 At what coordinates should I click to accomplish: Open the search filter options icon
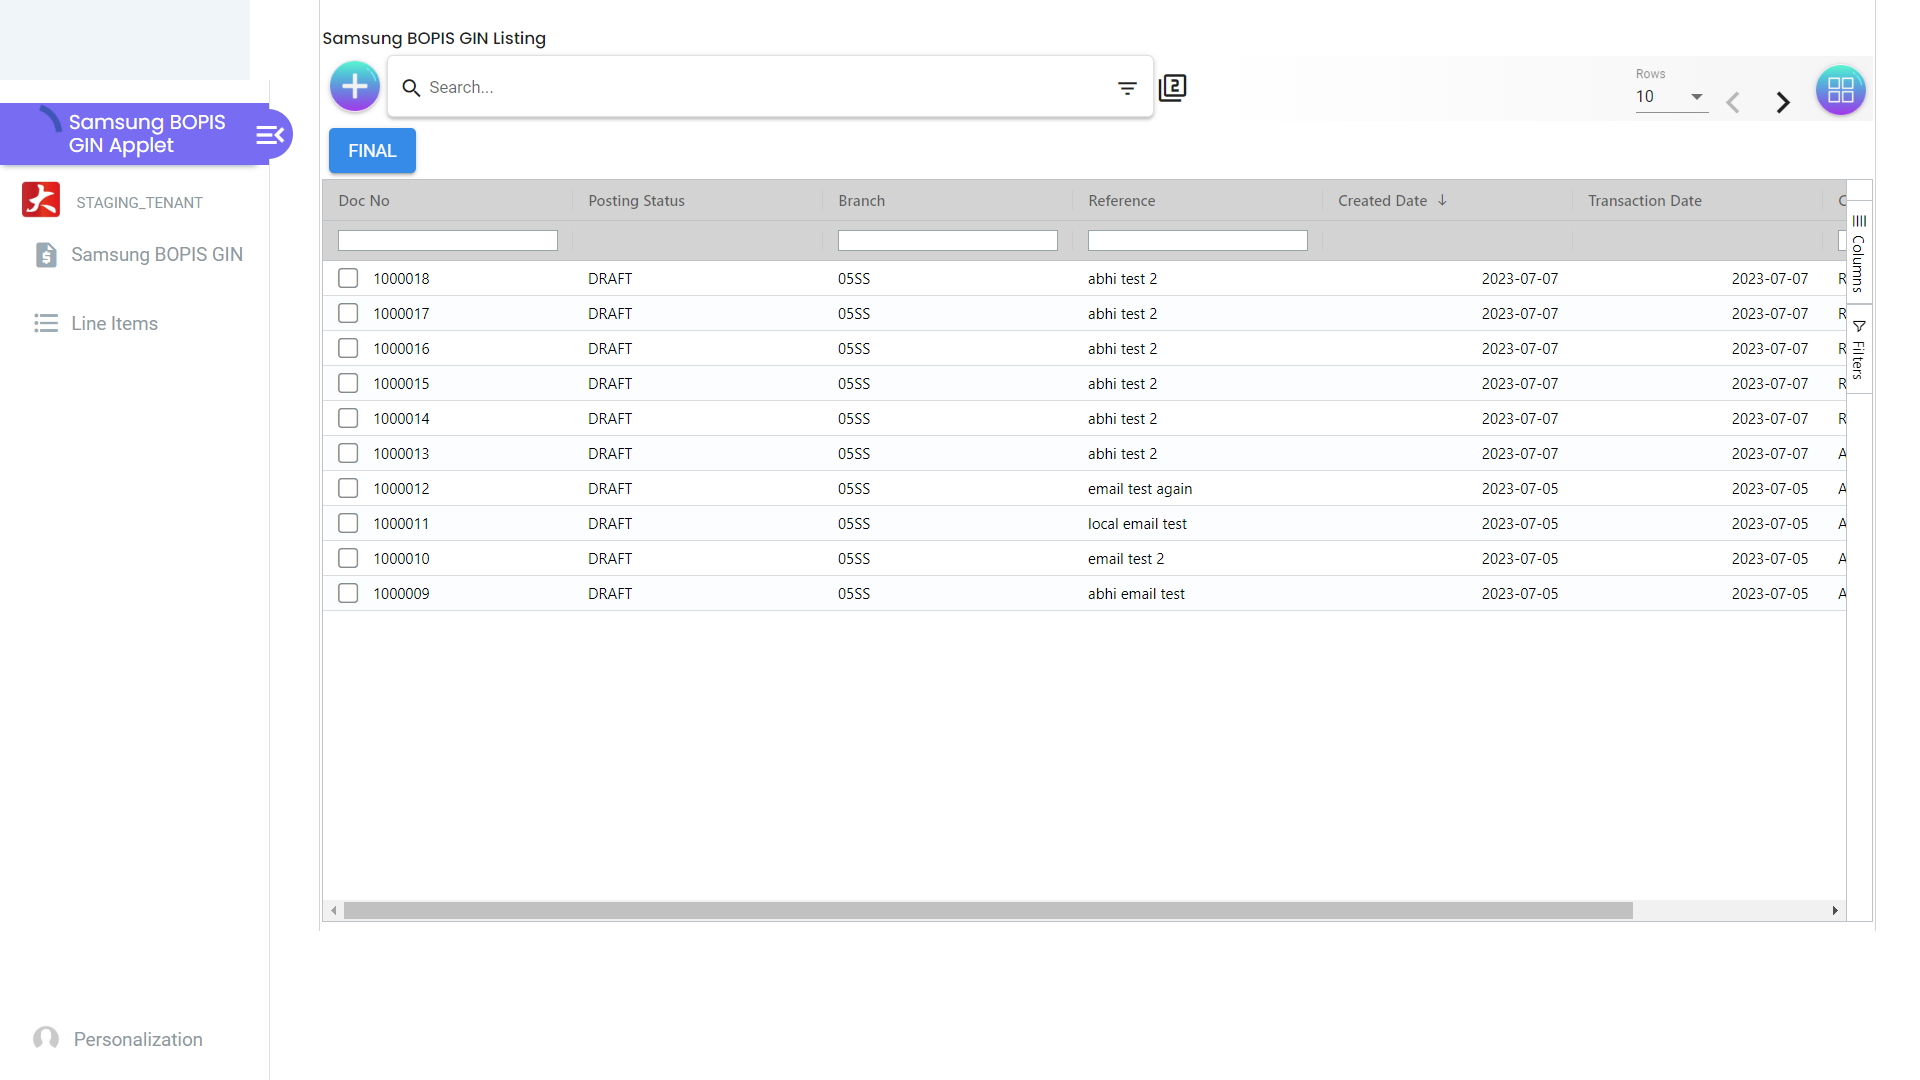(1127, 88)
